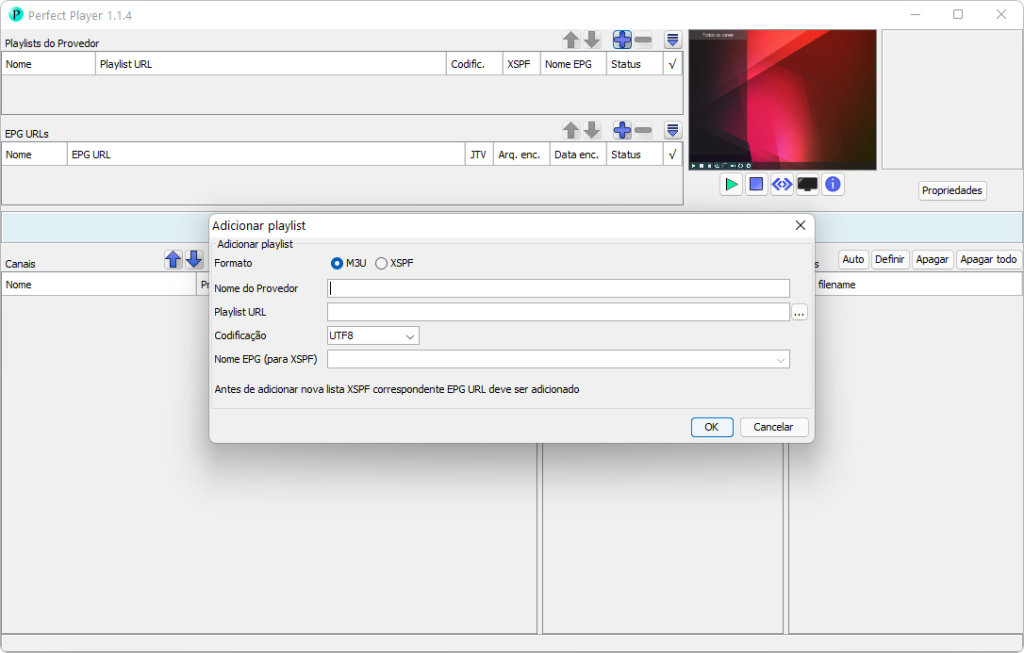Open the blue Info icon
This screenshot has height=653, width=1024.
point(831,184)
